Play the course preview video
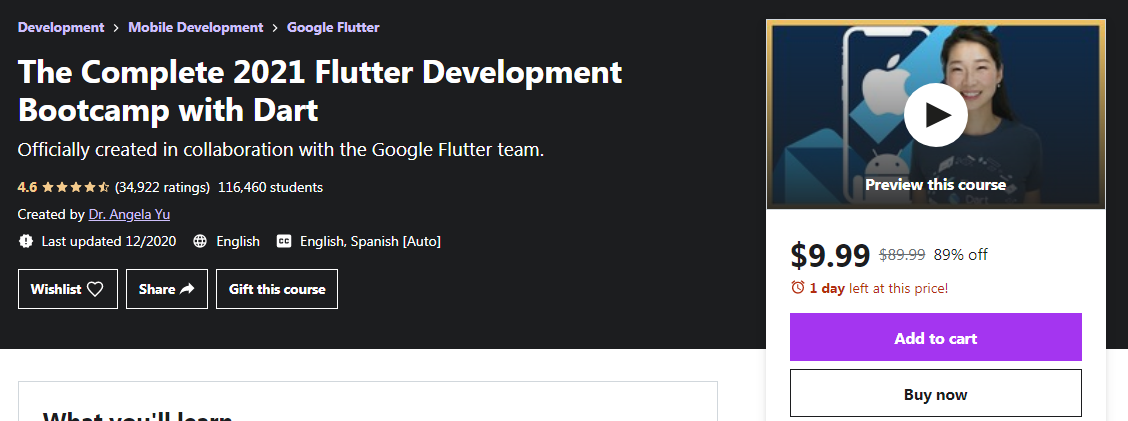This screenshot has width=1128, height=421. [935, 115]
